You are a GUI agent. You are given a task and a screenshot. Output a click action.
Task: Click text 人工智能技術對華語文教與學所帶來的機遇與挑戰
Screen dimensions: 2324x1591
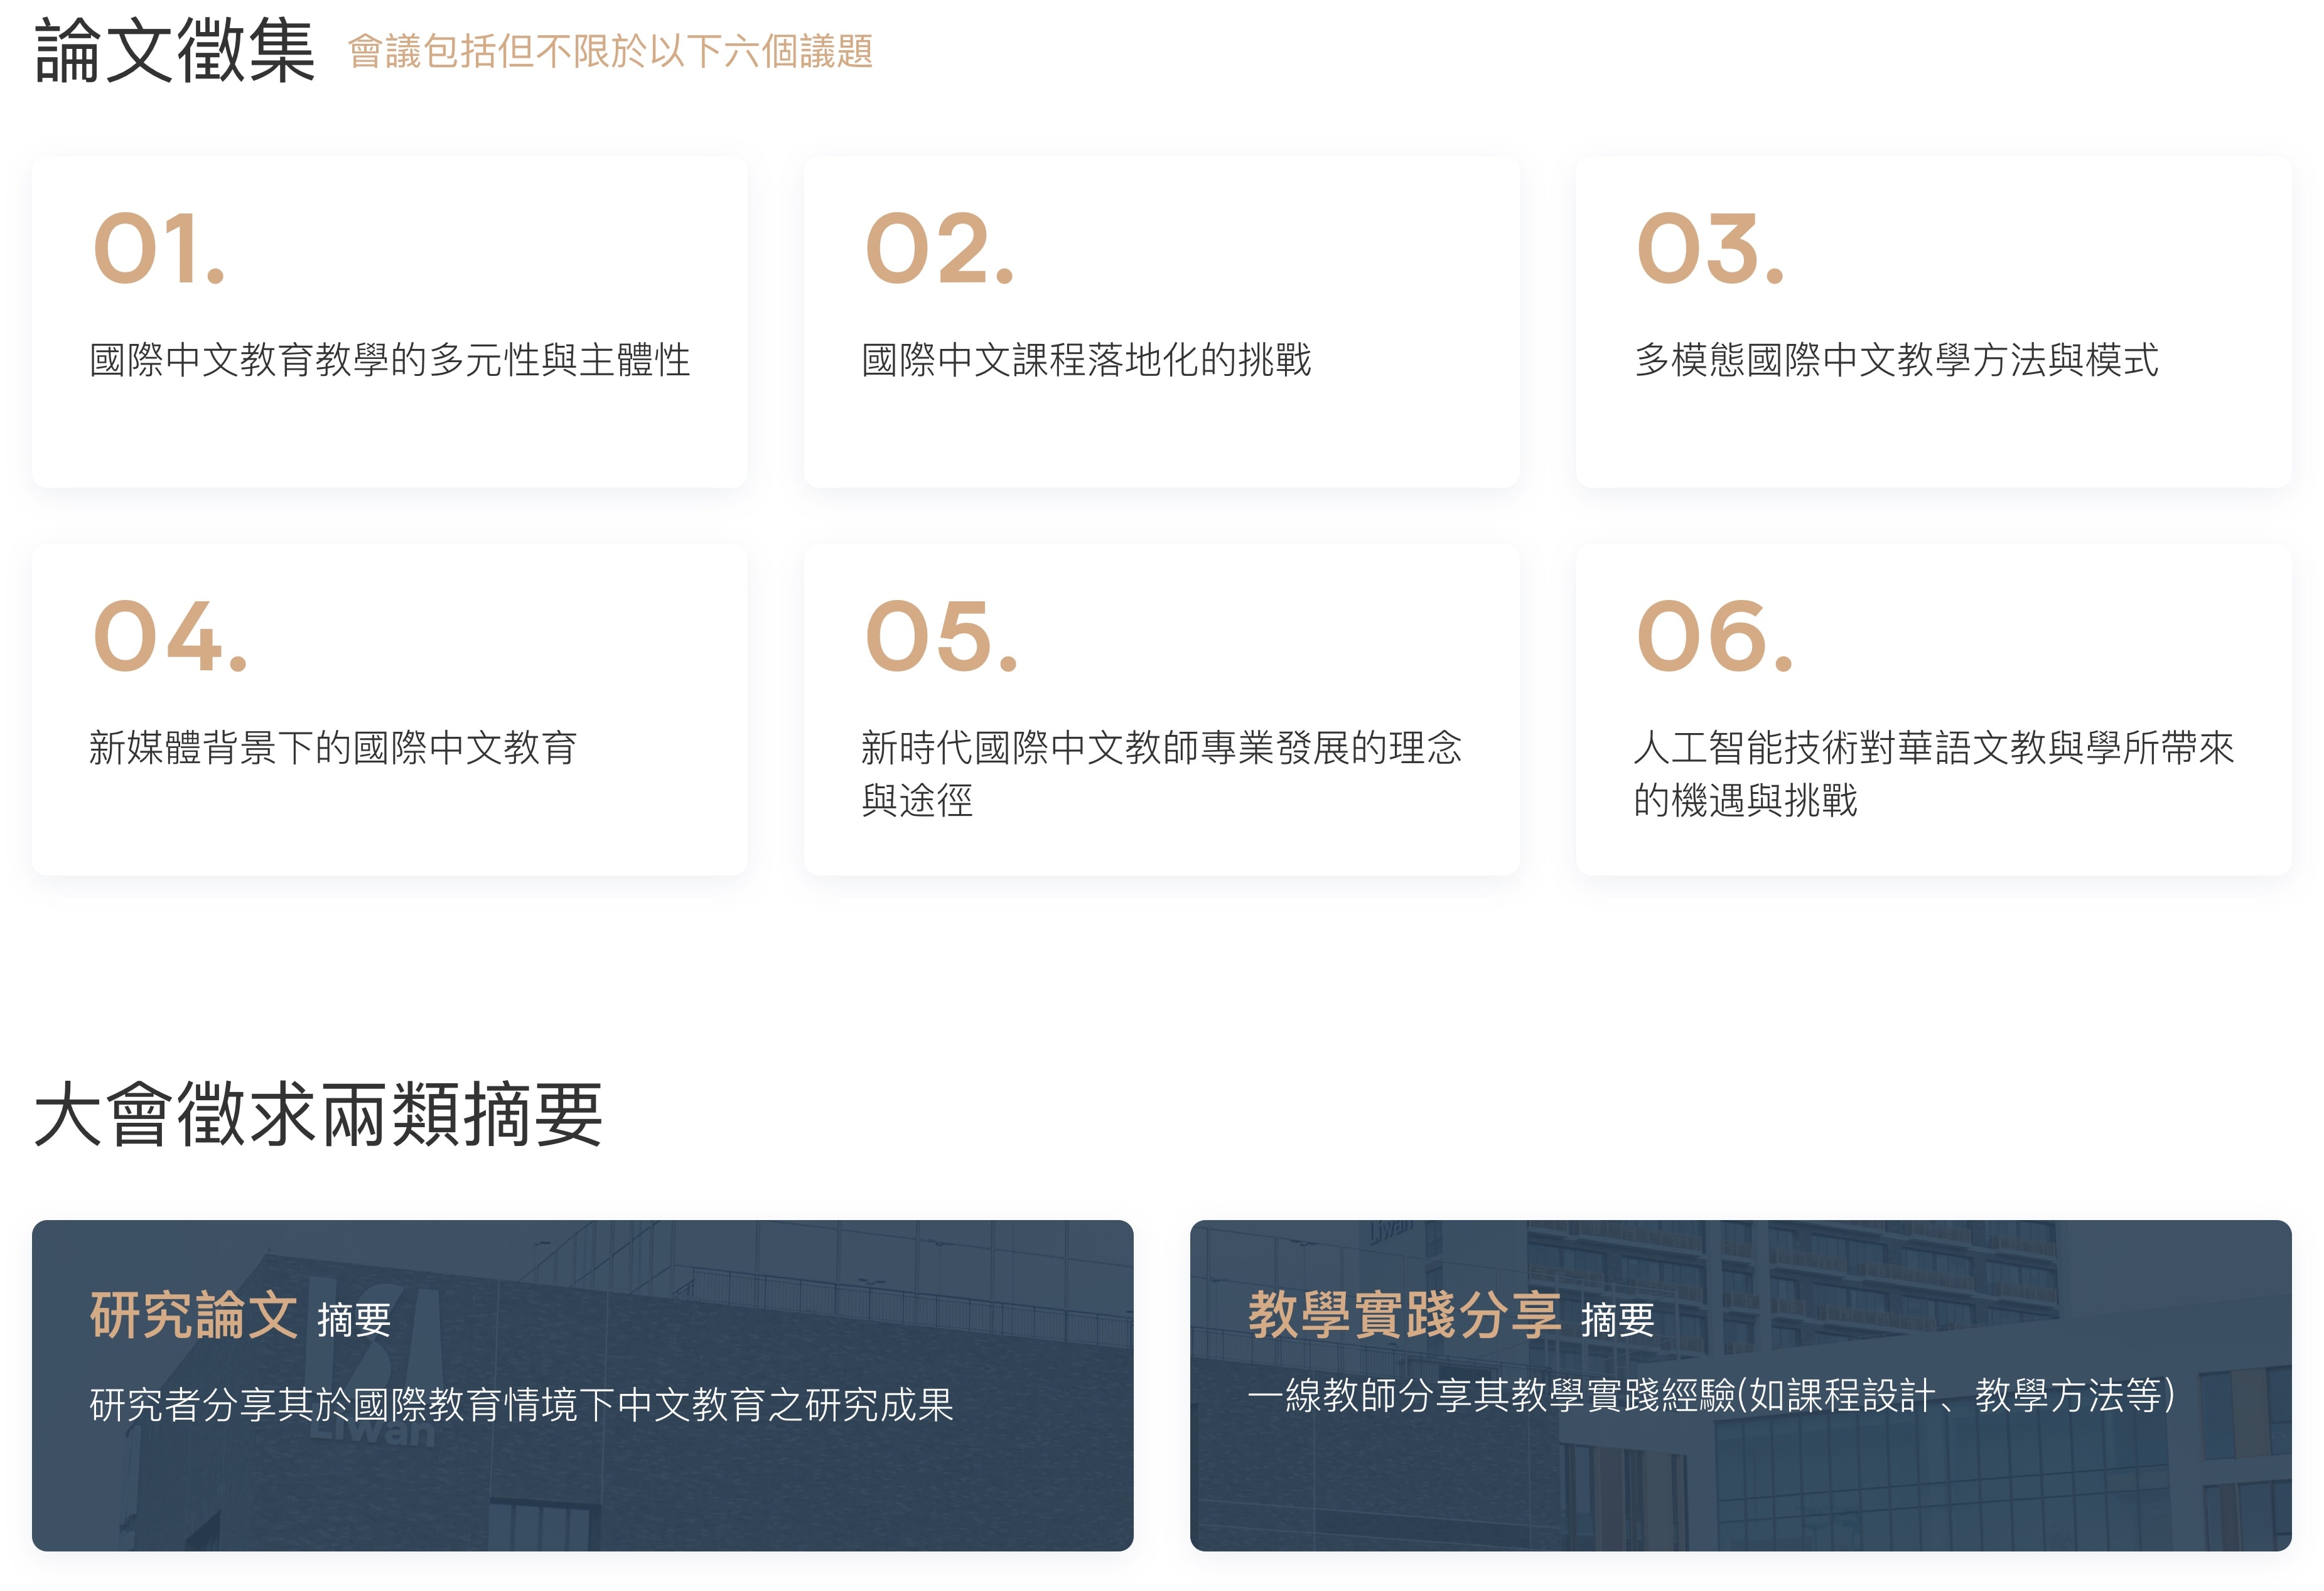(1934, 774)
